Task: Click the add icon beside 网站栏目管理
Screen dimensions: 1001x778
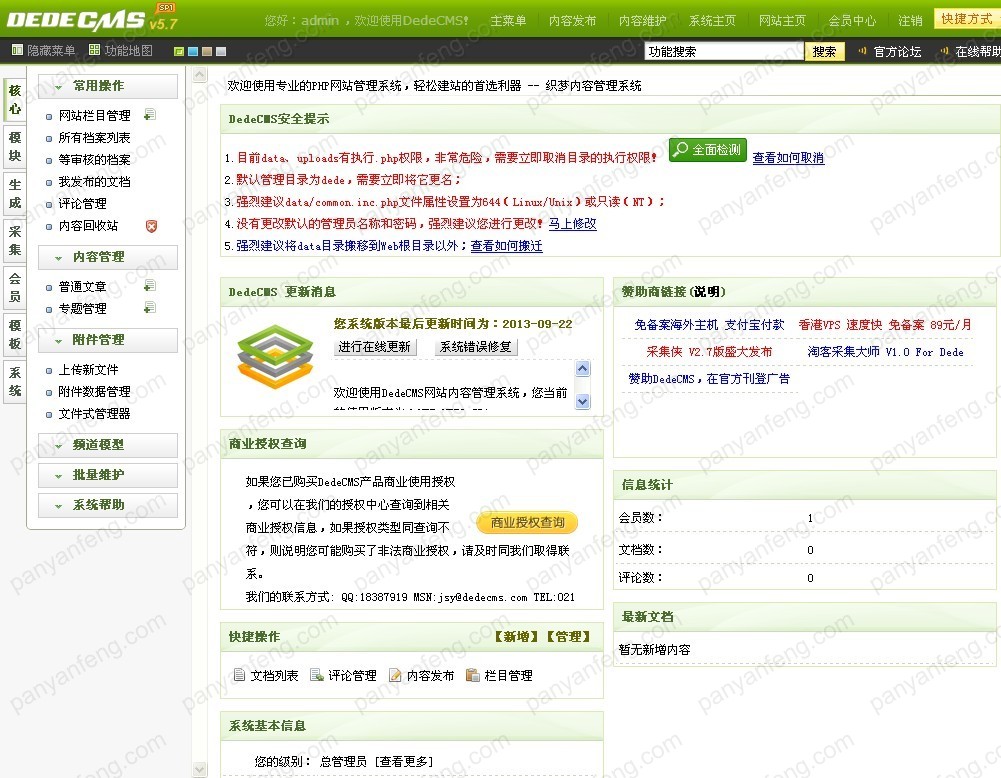Action: (x=150, y=115)
